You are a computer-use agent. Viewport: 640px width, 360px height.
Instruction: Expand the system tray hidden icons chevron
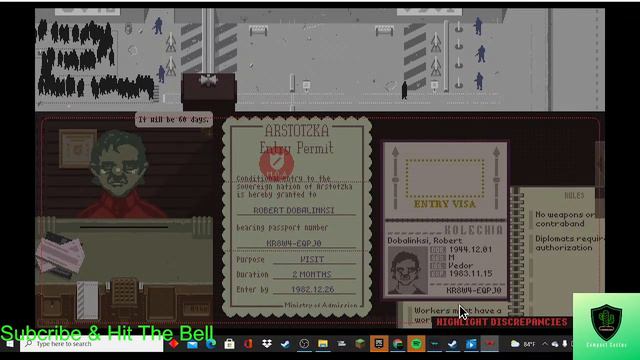click(545, 344)
